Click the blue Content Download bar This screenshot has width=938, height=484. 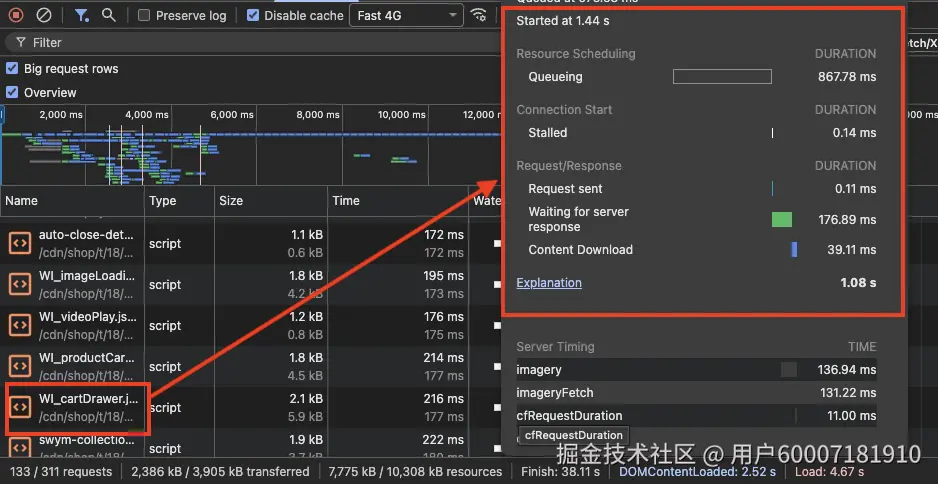[794, 249]
